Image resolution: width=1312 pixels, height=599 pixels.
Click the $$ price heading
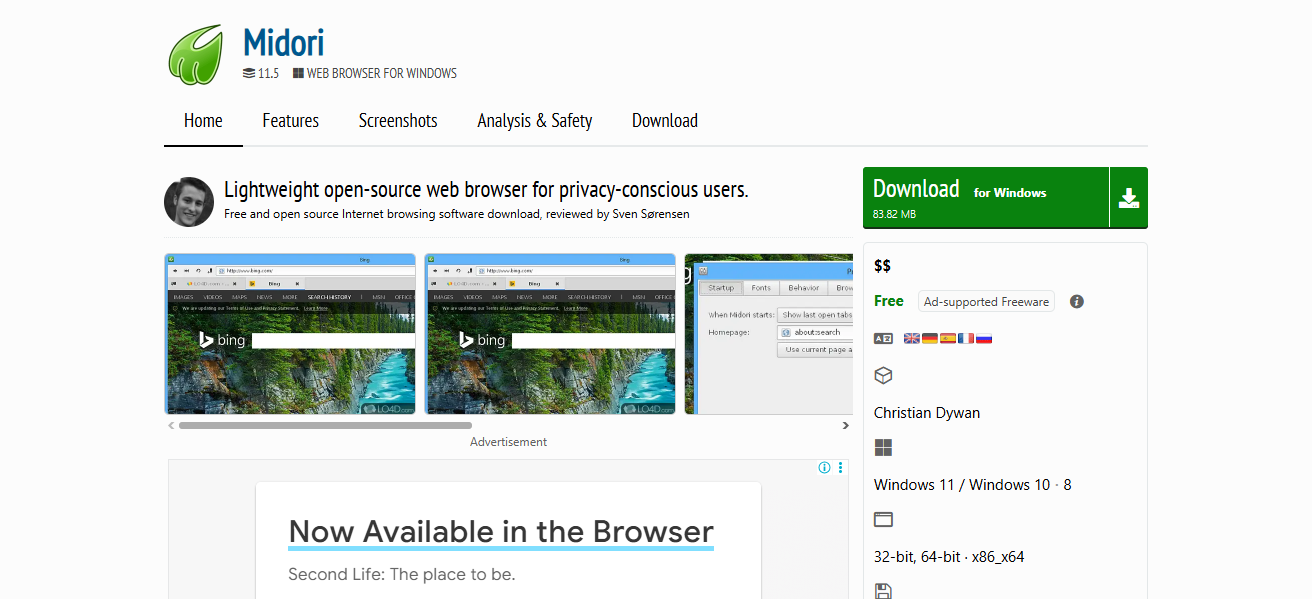click(x=882, y=265)
